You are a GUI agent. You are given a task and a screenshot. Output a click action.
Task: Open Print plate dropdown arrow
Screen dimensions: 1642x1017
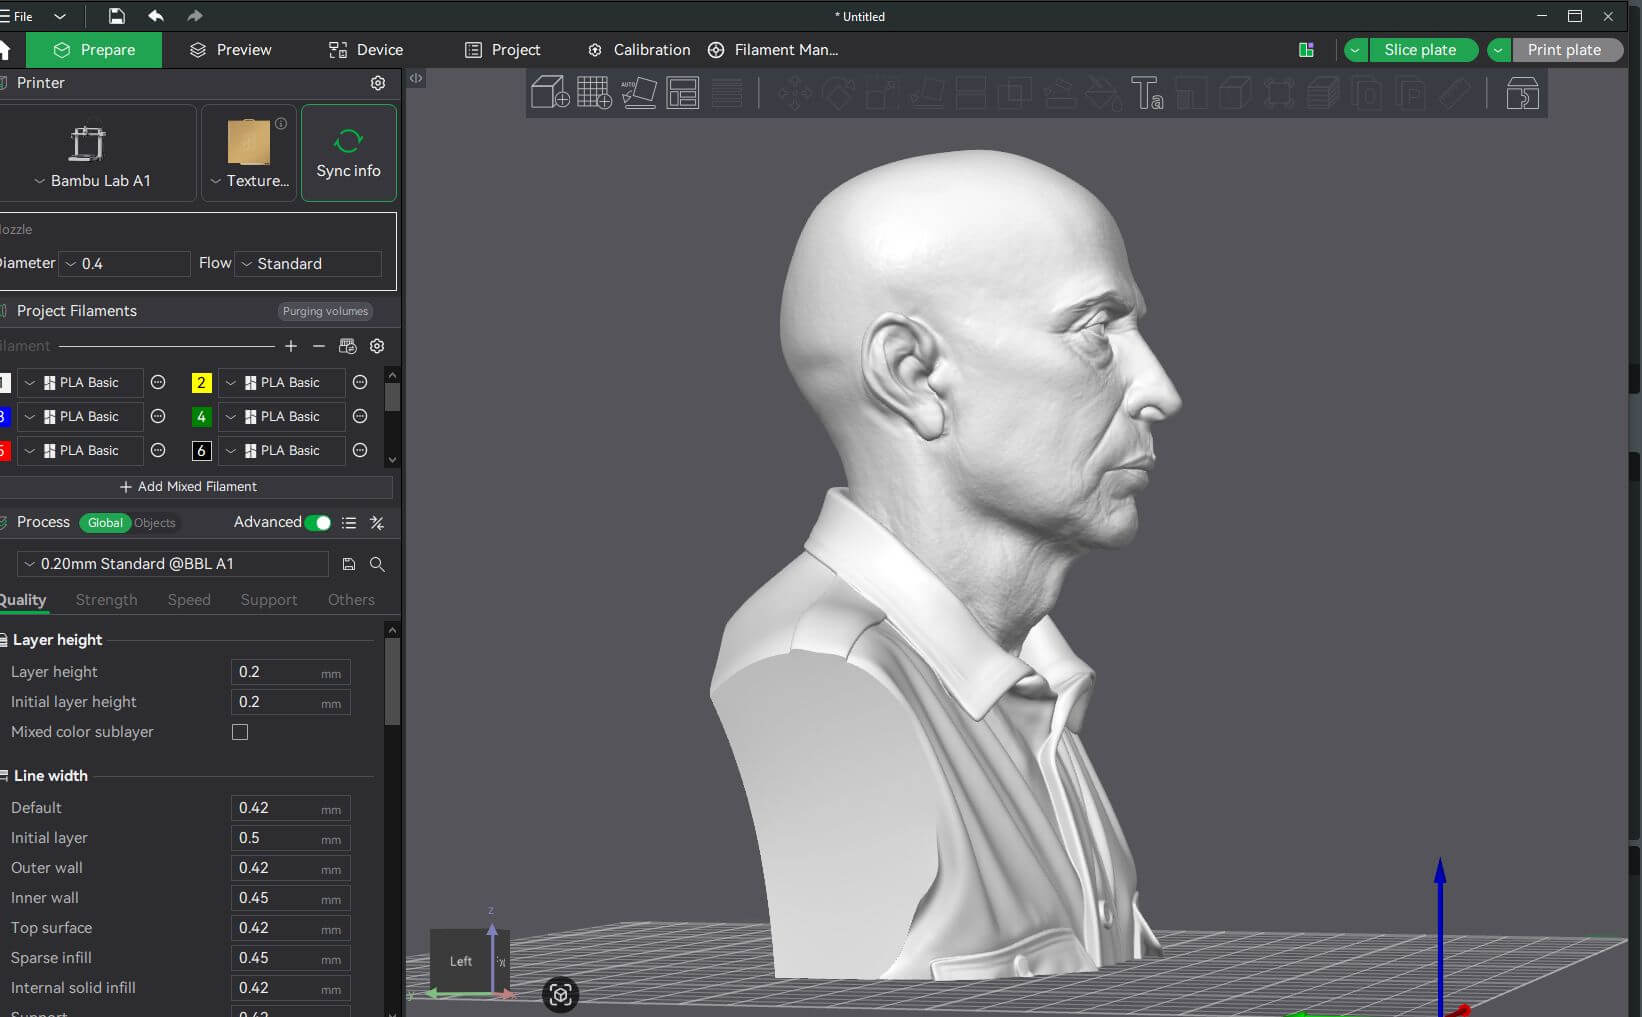coord(1498,50)
